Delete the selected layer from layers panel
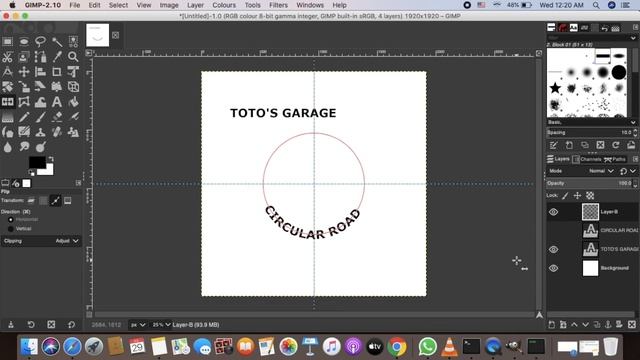Image resolution: width=640 pixels, height=360 pixels. tap(631, 324)
